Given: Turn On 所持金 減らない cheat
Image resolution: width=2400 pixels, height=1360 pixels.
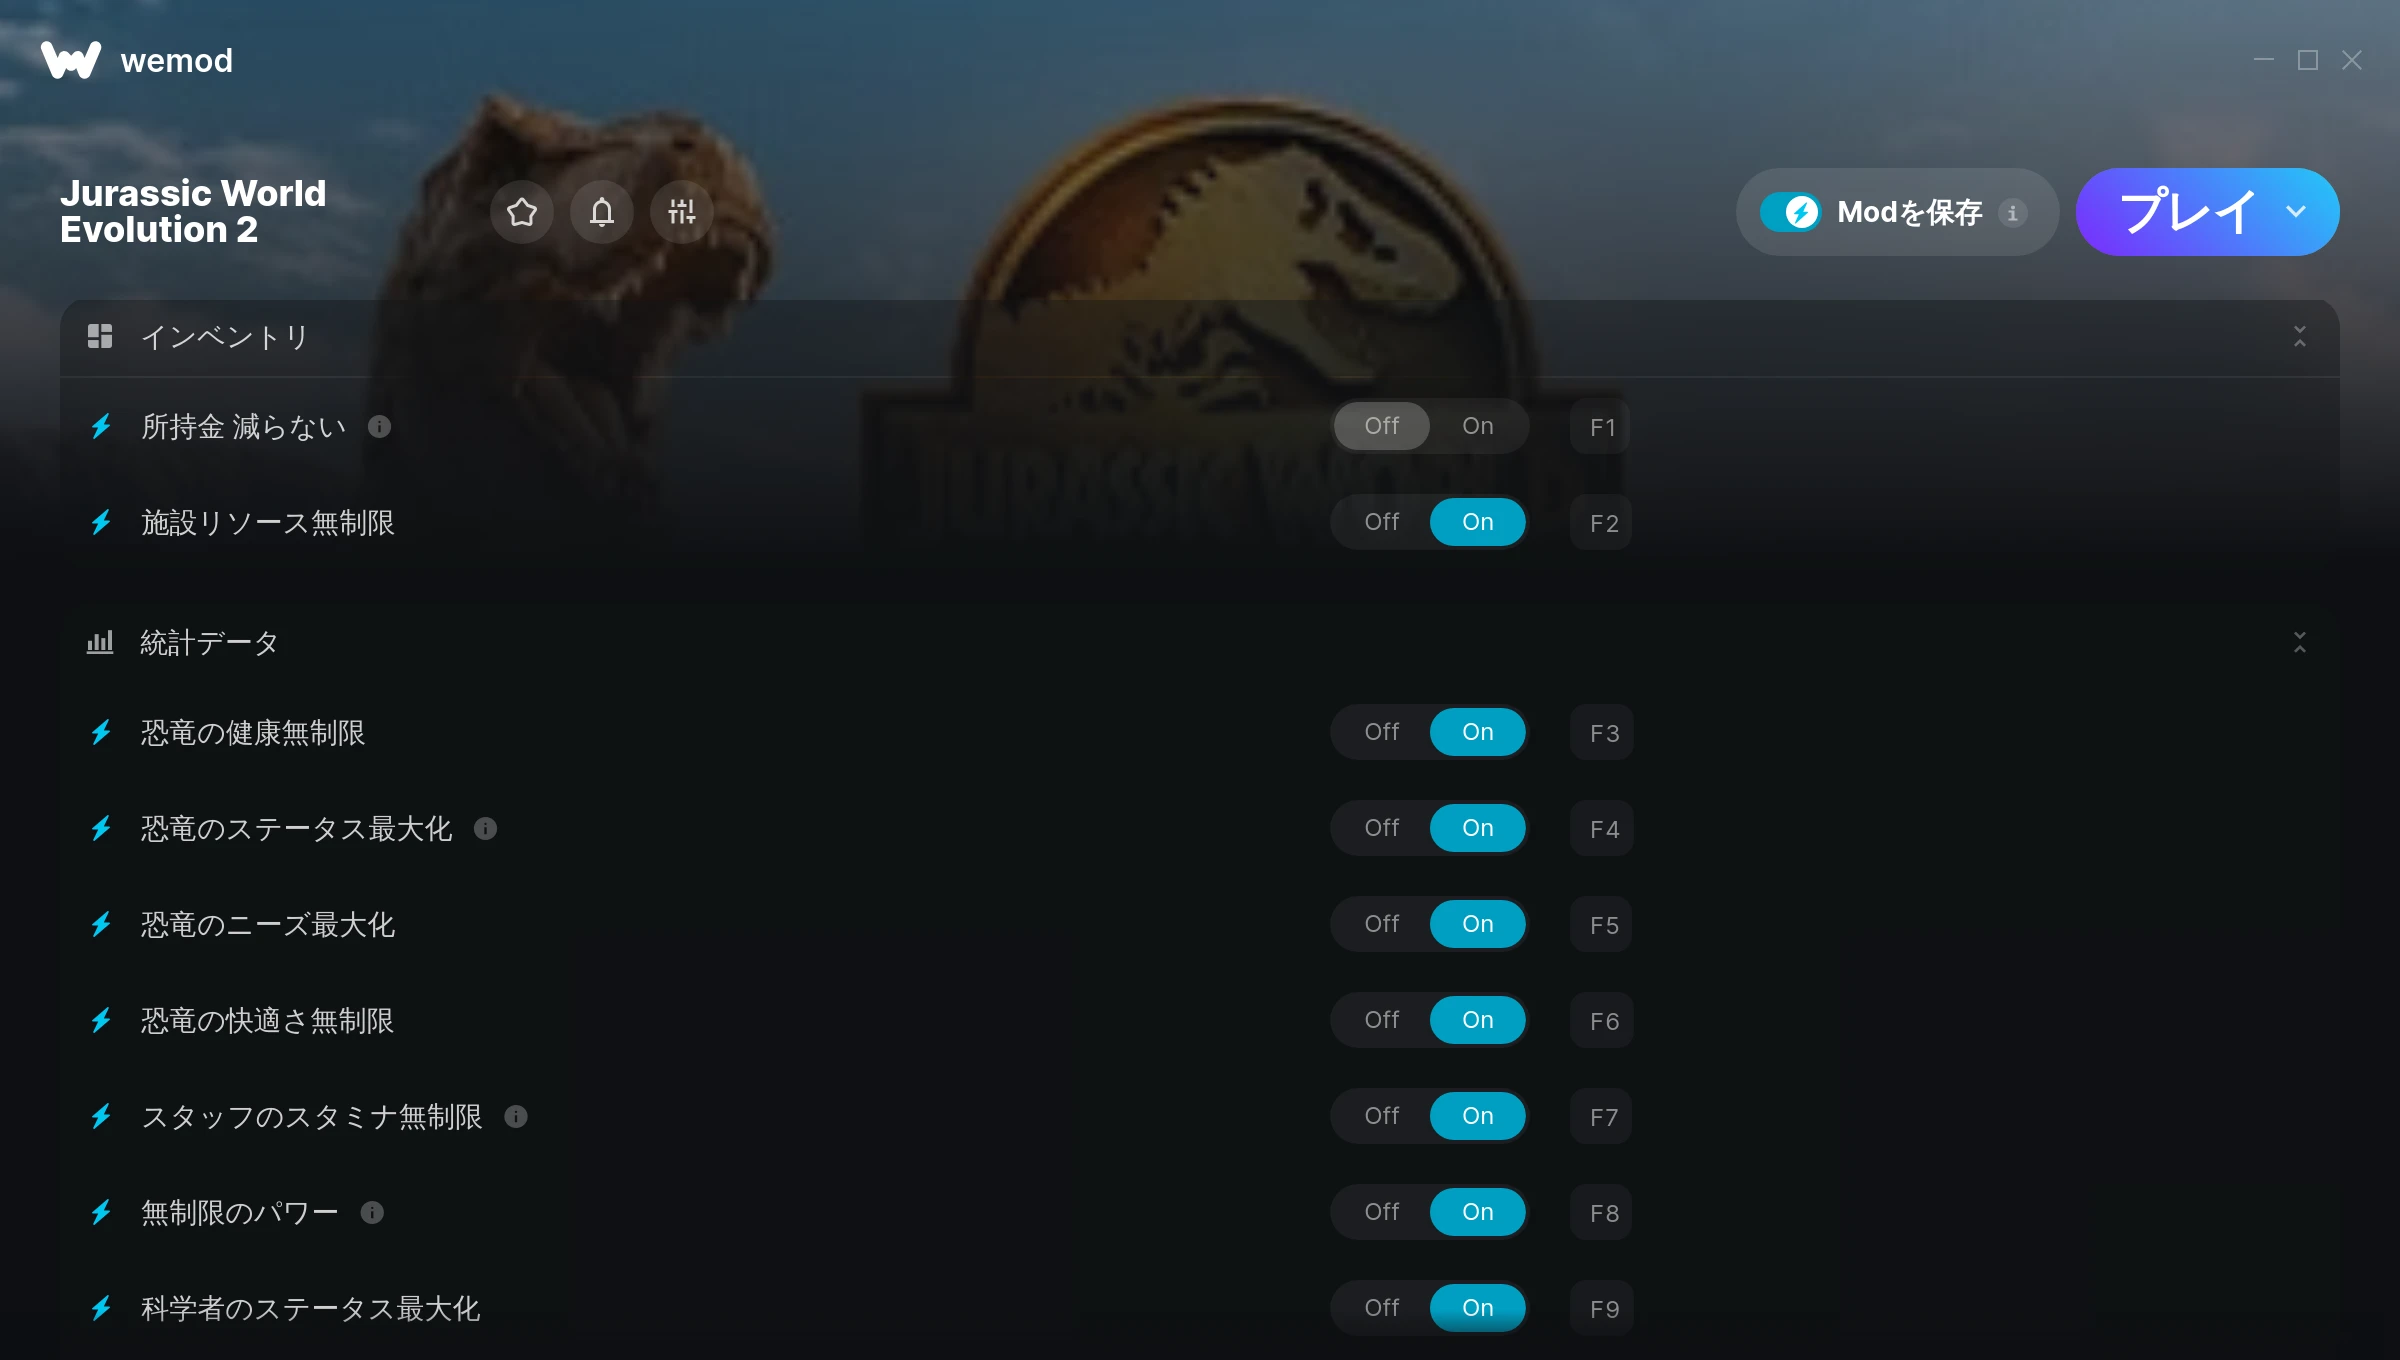Looking at the screenshot, I should 1478,426.
